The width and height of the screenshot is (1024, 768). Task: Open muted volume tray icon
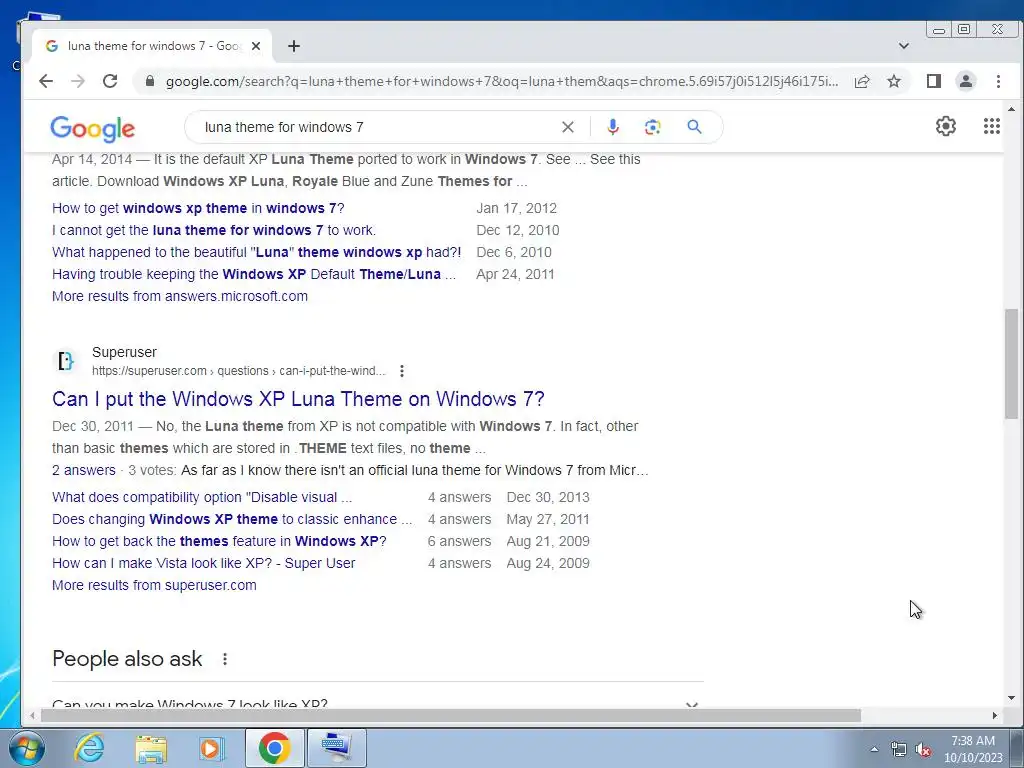[x=923, y=750]
